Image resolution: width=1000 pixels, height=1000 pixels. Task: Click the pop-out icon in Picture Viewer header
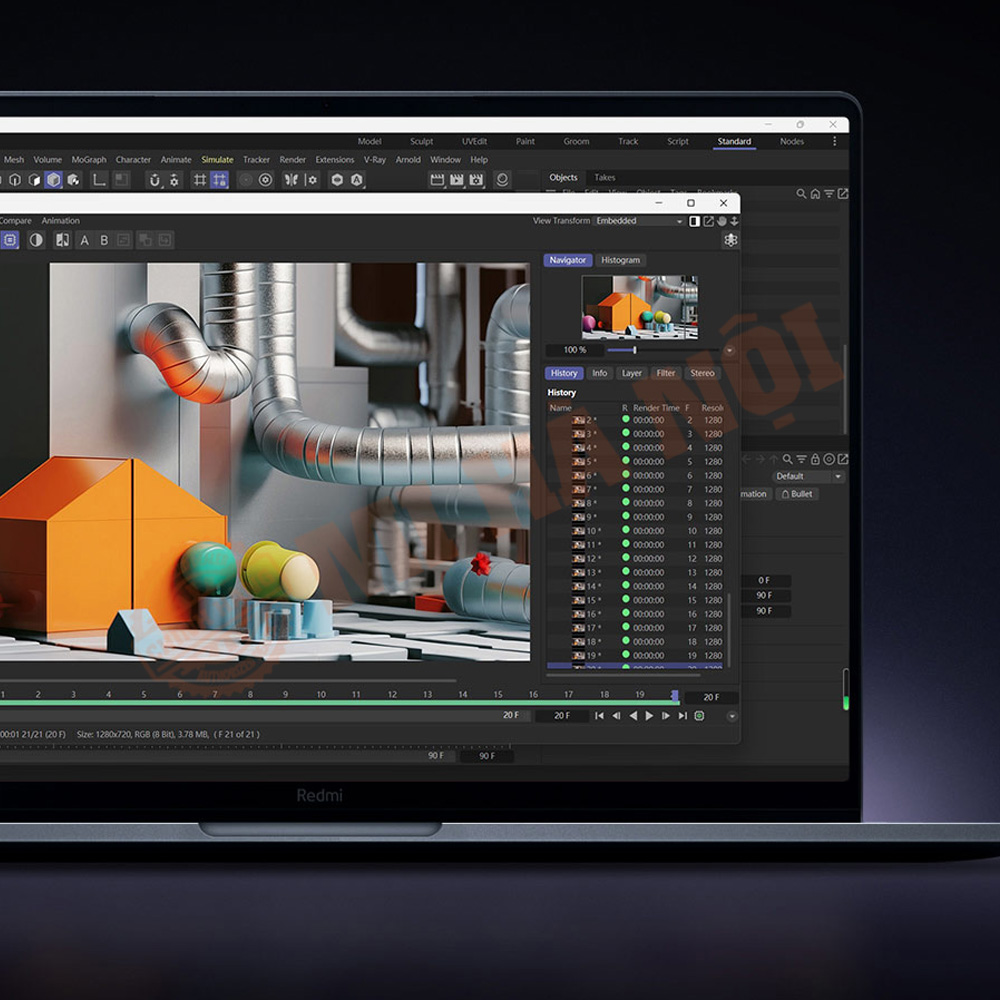tap(709, 221)
